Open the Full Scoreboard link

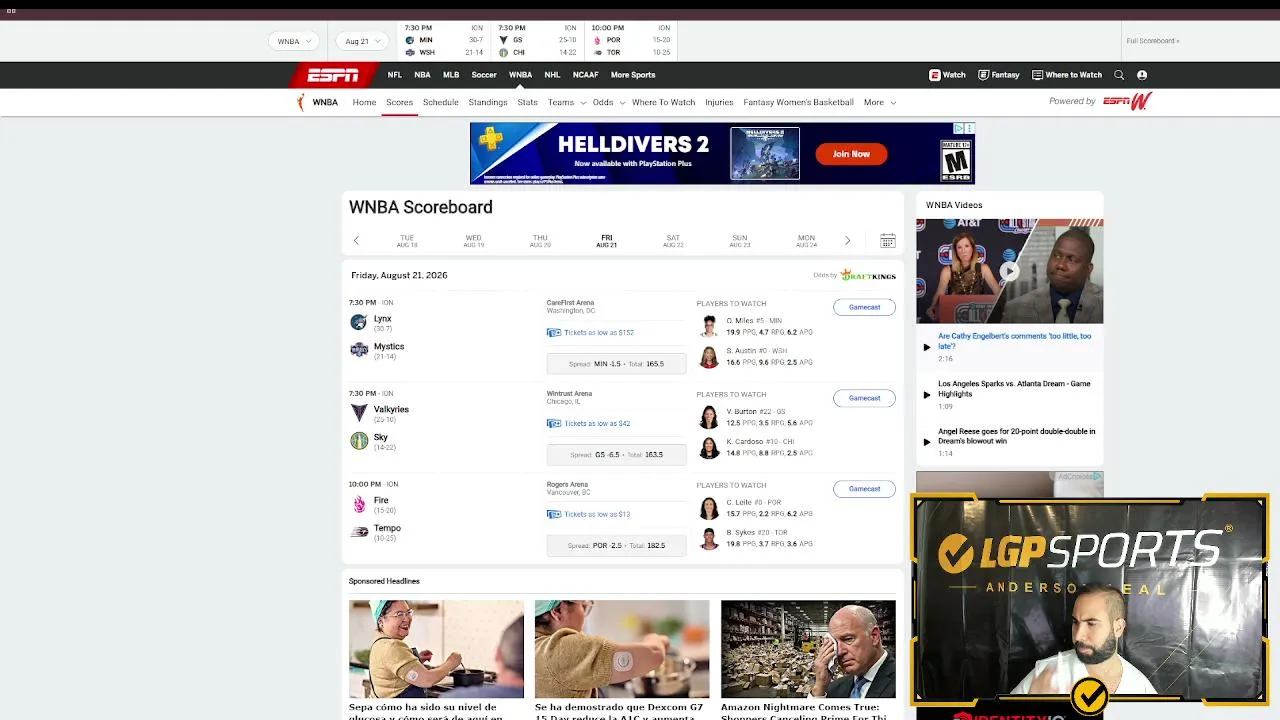1153,41
